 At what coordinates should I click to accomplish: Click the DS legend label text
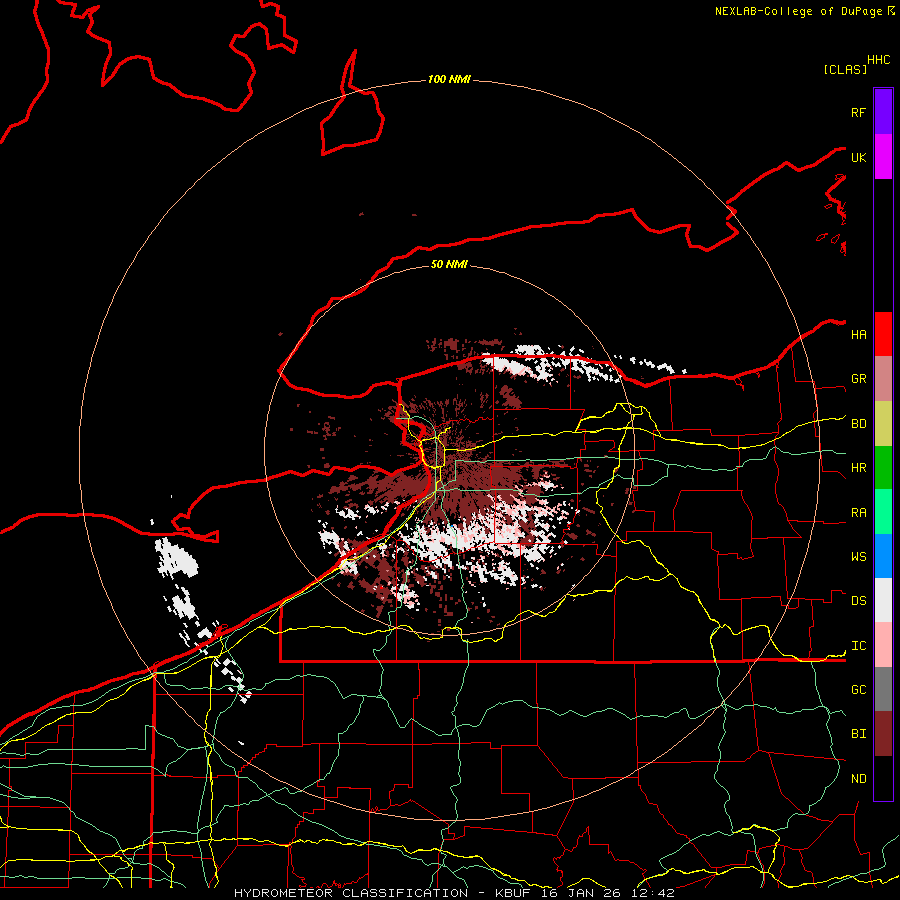point(858,601)
